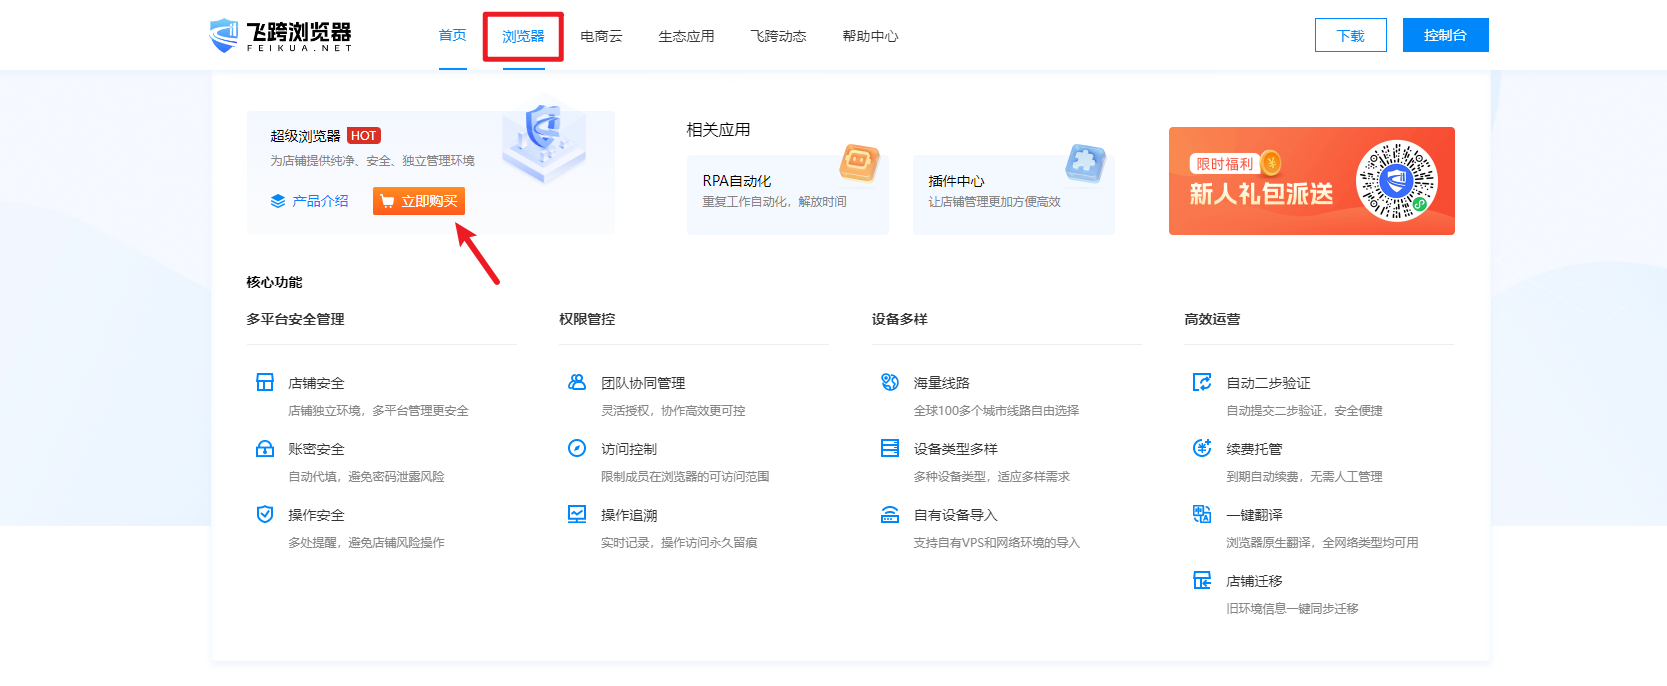Image resolution: width=1667 pixels, height=686 pixels.
Task: Click the 自动二步验证 refresh icon
Action: point(1202,382)
